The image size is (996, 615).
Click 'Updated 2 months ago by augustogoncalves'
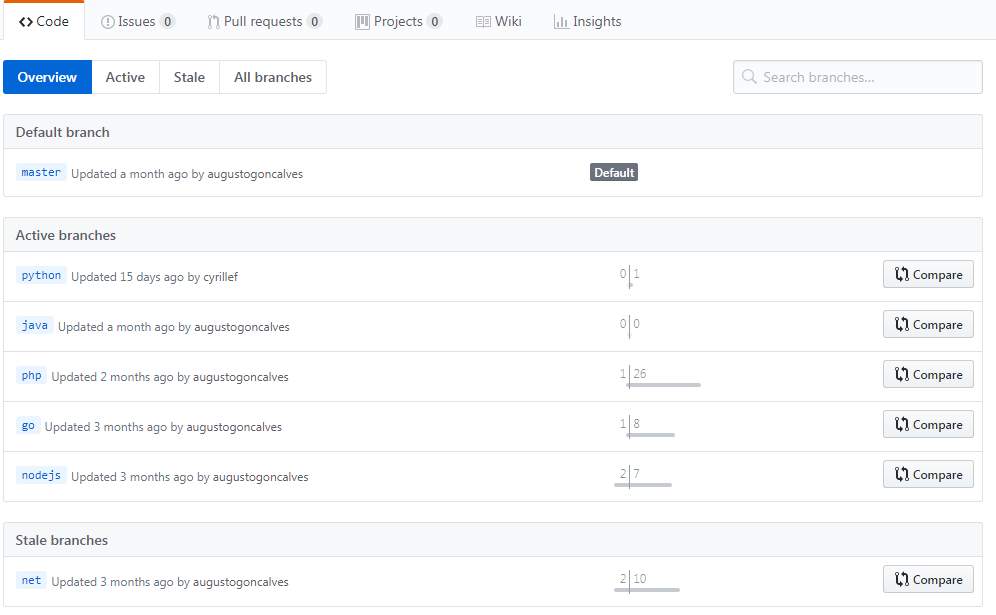(x=170, y=377)
